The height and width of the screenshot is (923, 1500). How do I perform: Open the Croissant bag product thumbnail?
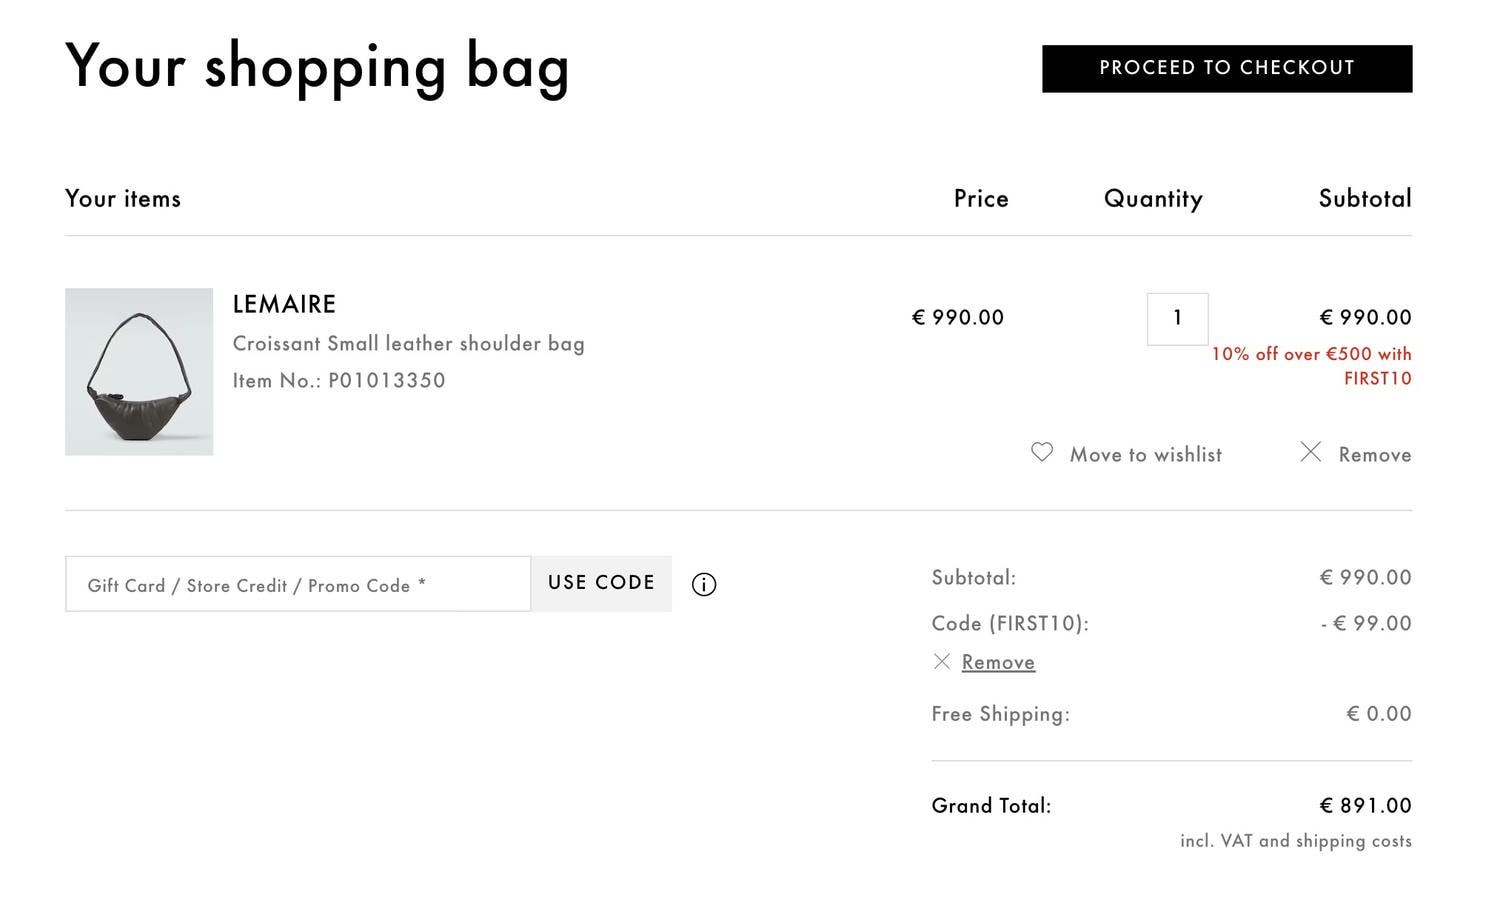(x=139, y=372)
